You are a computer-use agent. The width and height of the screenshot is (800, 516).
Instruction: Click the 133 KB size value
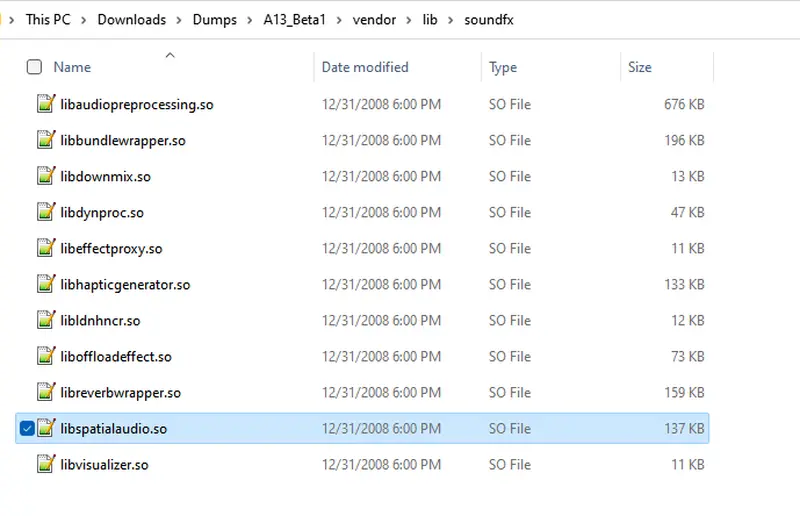[684, 284]
